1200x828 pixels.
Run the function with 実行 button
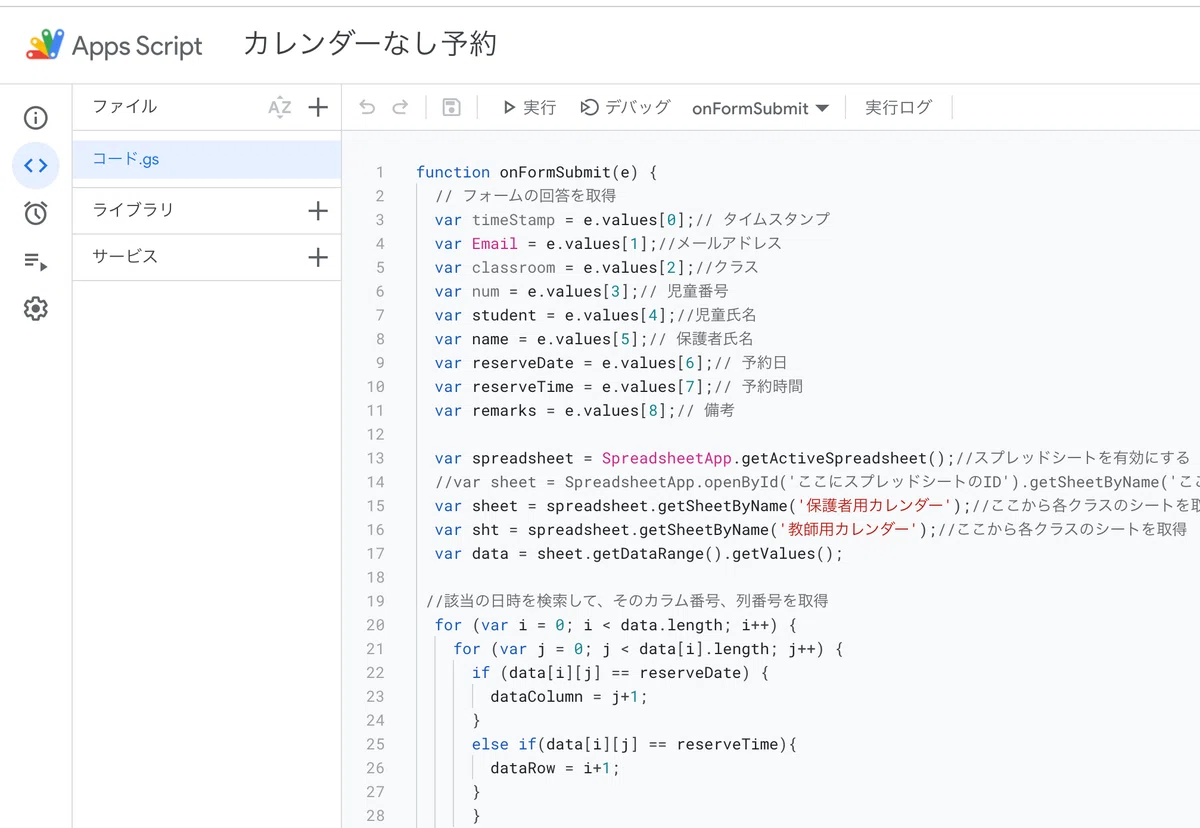point(529,107)
